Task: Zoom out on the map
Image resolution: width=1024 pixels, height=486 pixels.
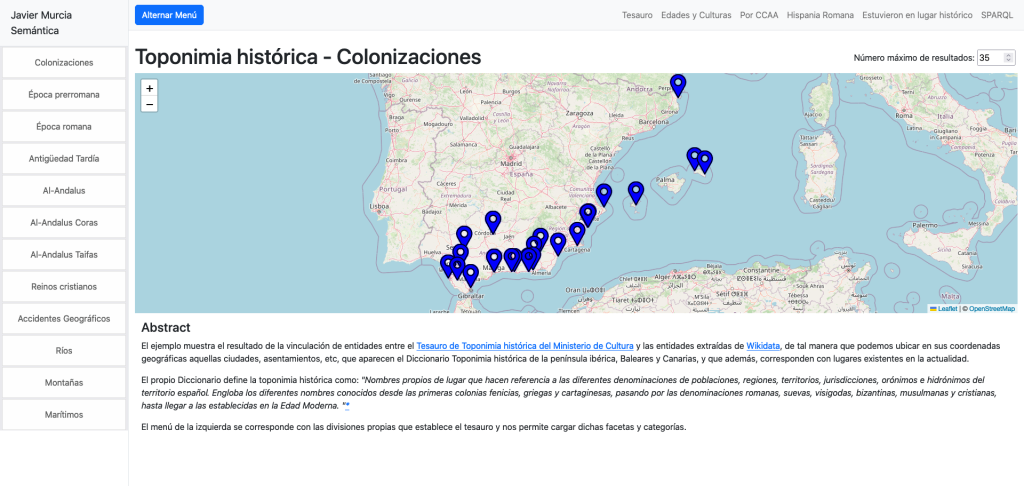Action: pos(150,104)
